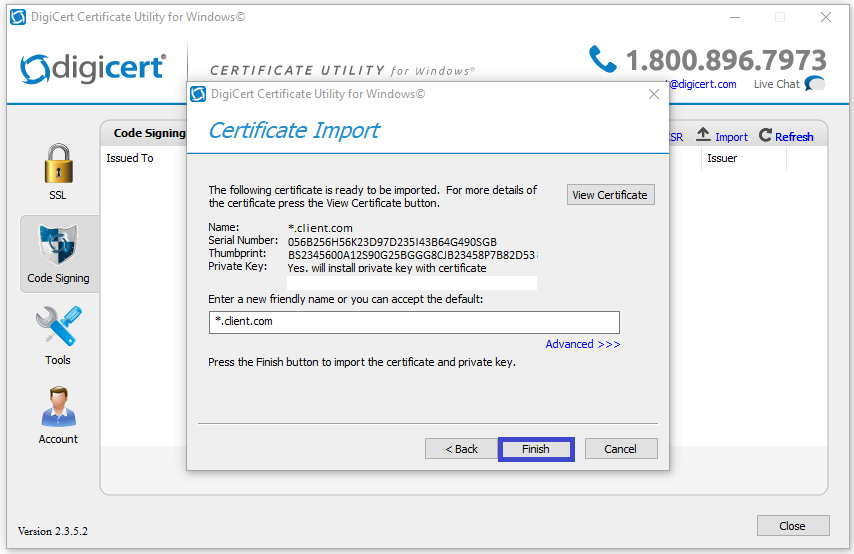
Task: Click the 'Yes, will install private key' text
Action: 387,268
